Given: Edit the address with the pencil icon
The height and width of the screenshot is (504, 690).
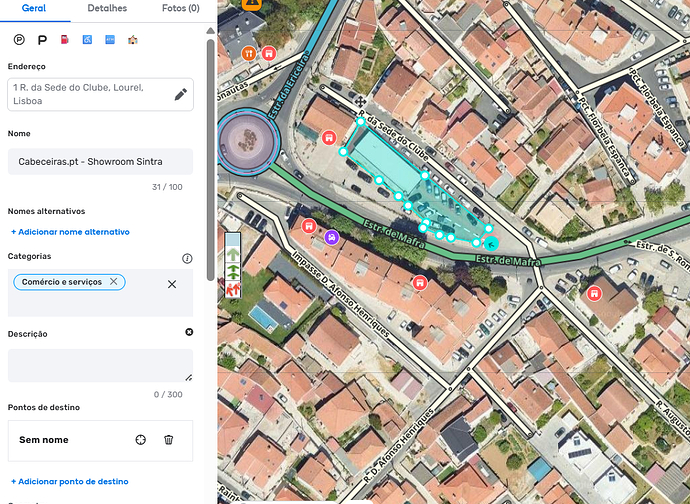Looking at the screenshot, I should 180,95.
